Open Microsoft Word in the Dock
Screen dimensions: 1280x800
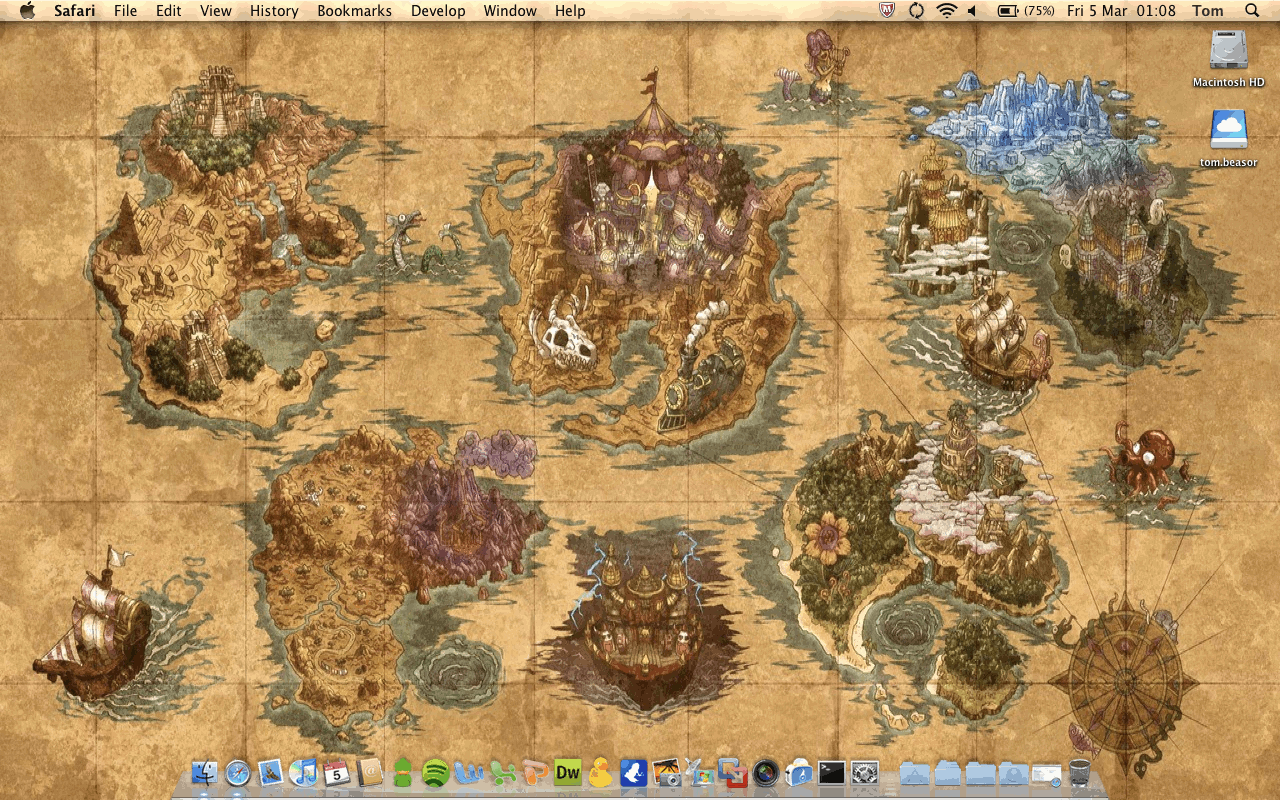468,772
